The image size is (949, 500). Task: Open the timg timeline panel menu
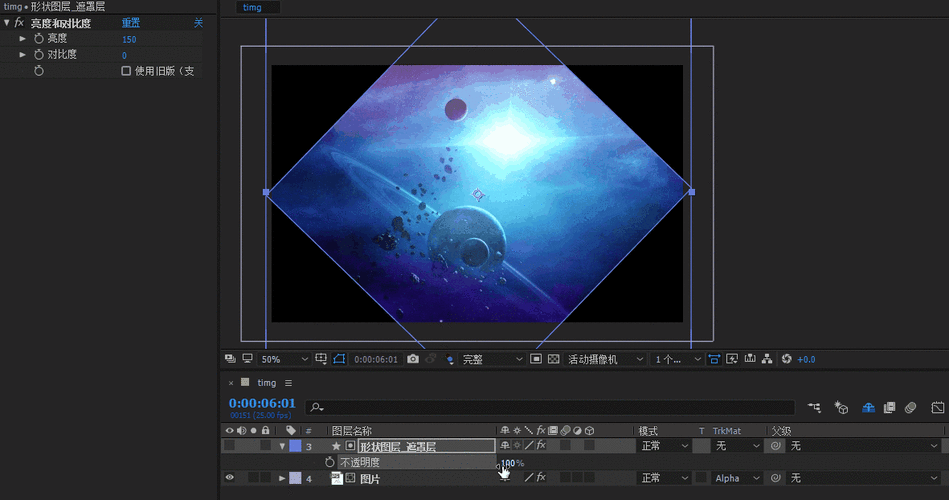288,383
